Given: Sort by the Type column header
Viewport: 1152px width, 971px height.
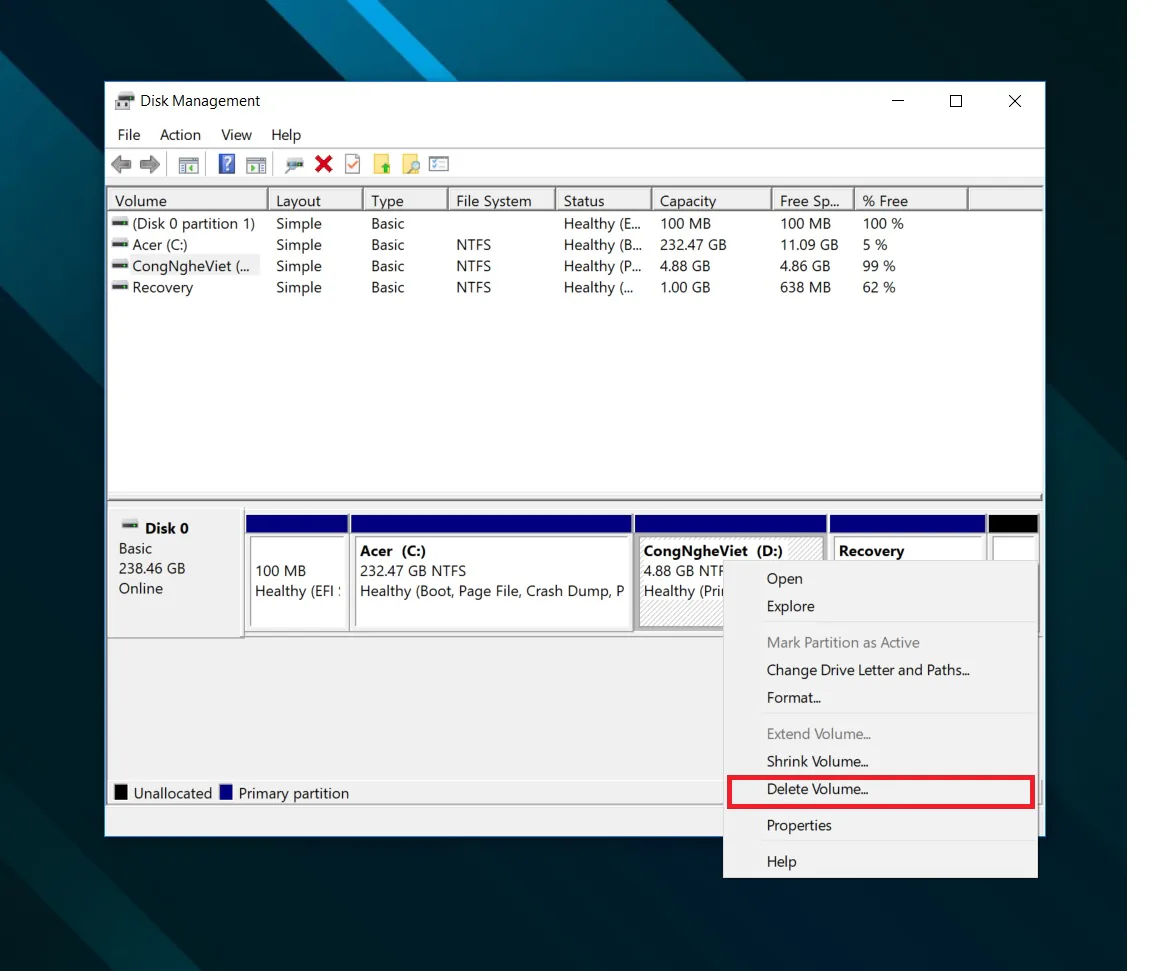Looking at the screenshot, I should (405, 201).
